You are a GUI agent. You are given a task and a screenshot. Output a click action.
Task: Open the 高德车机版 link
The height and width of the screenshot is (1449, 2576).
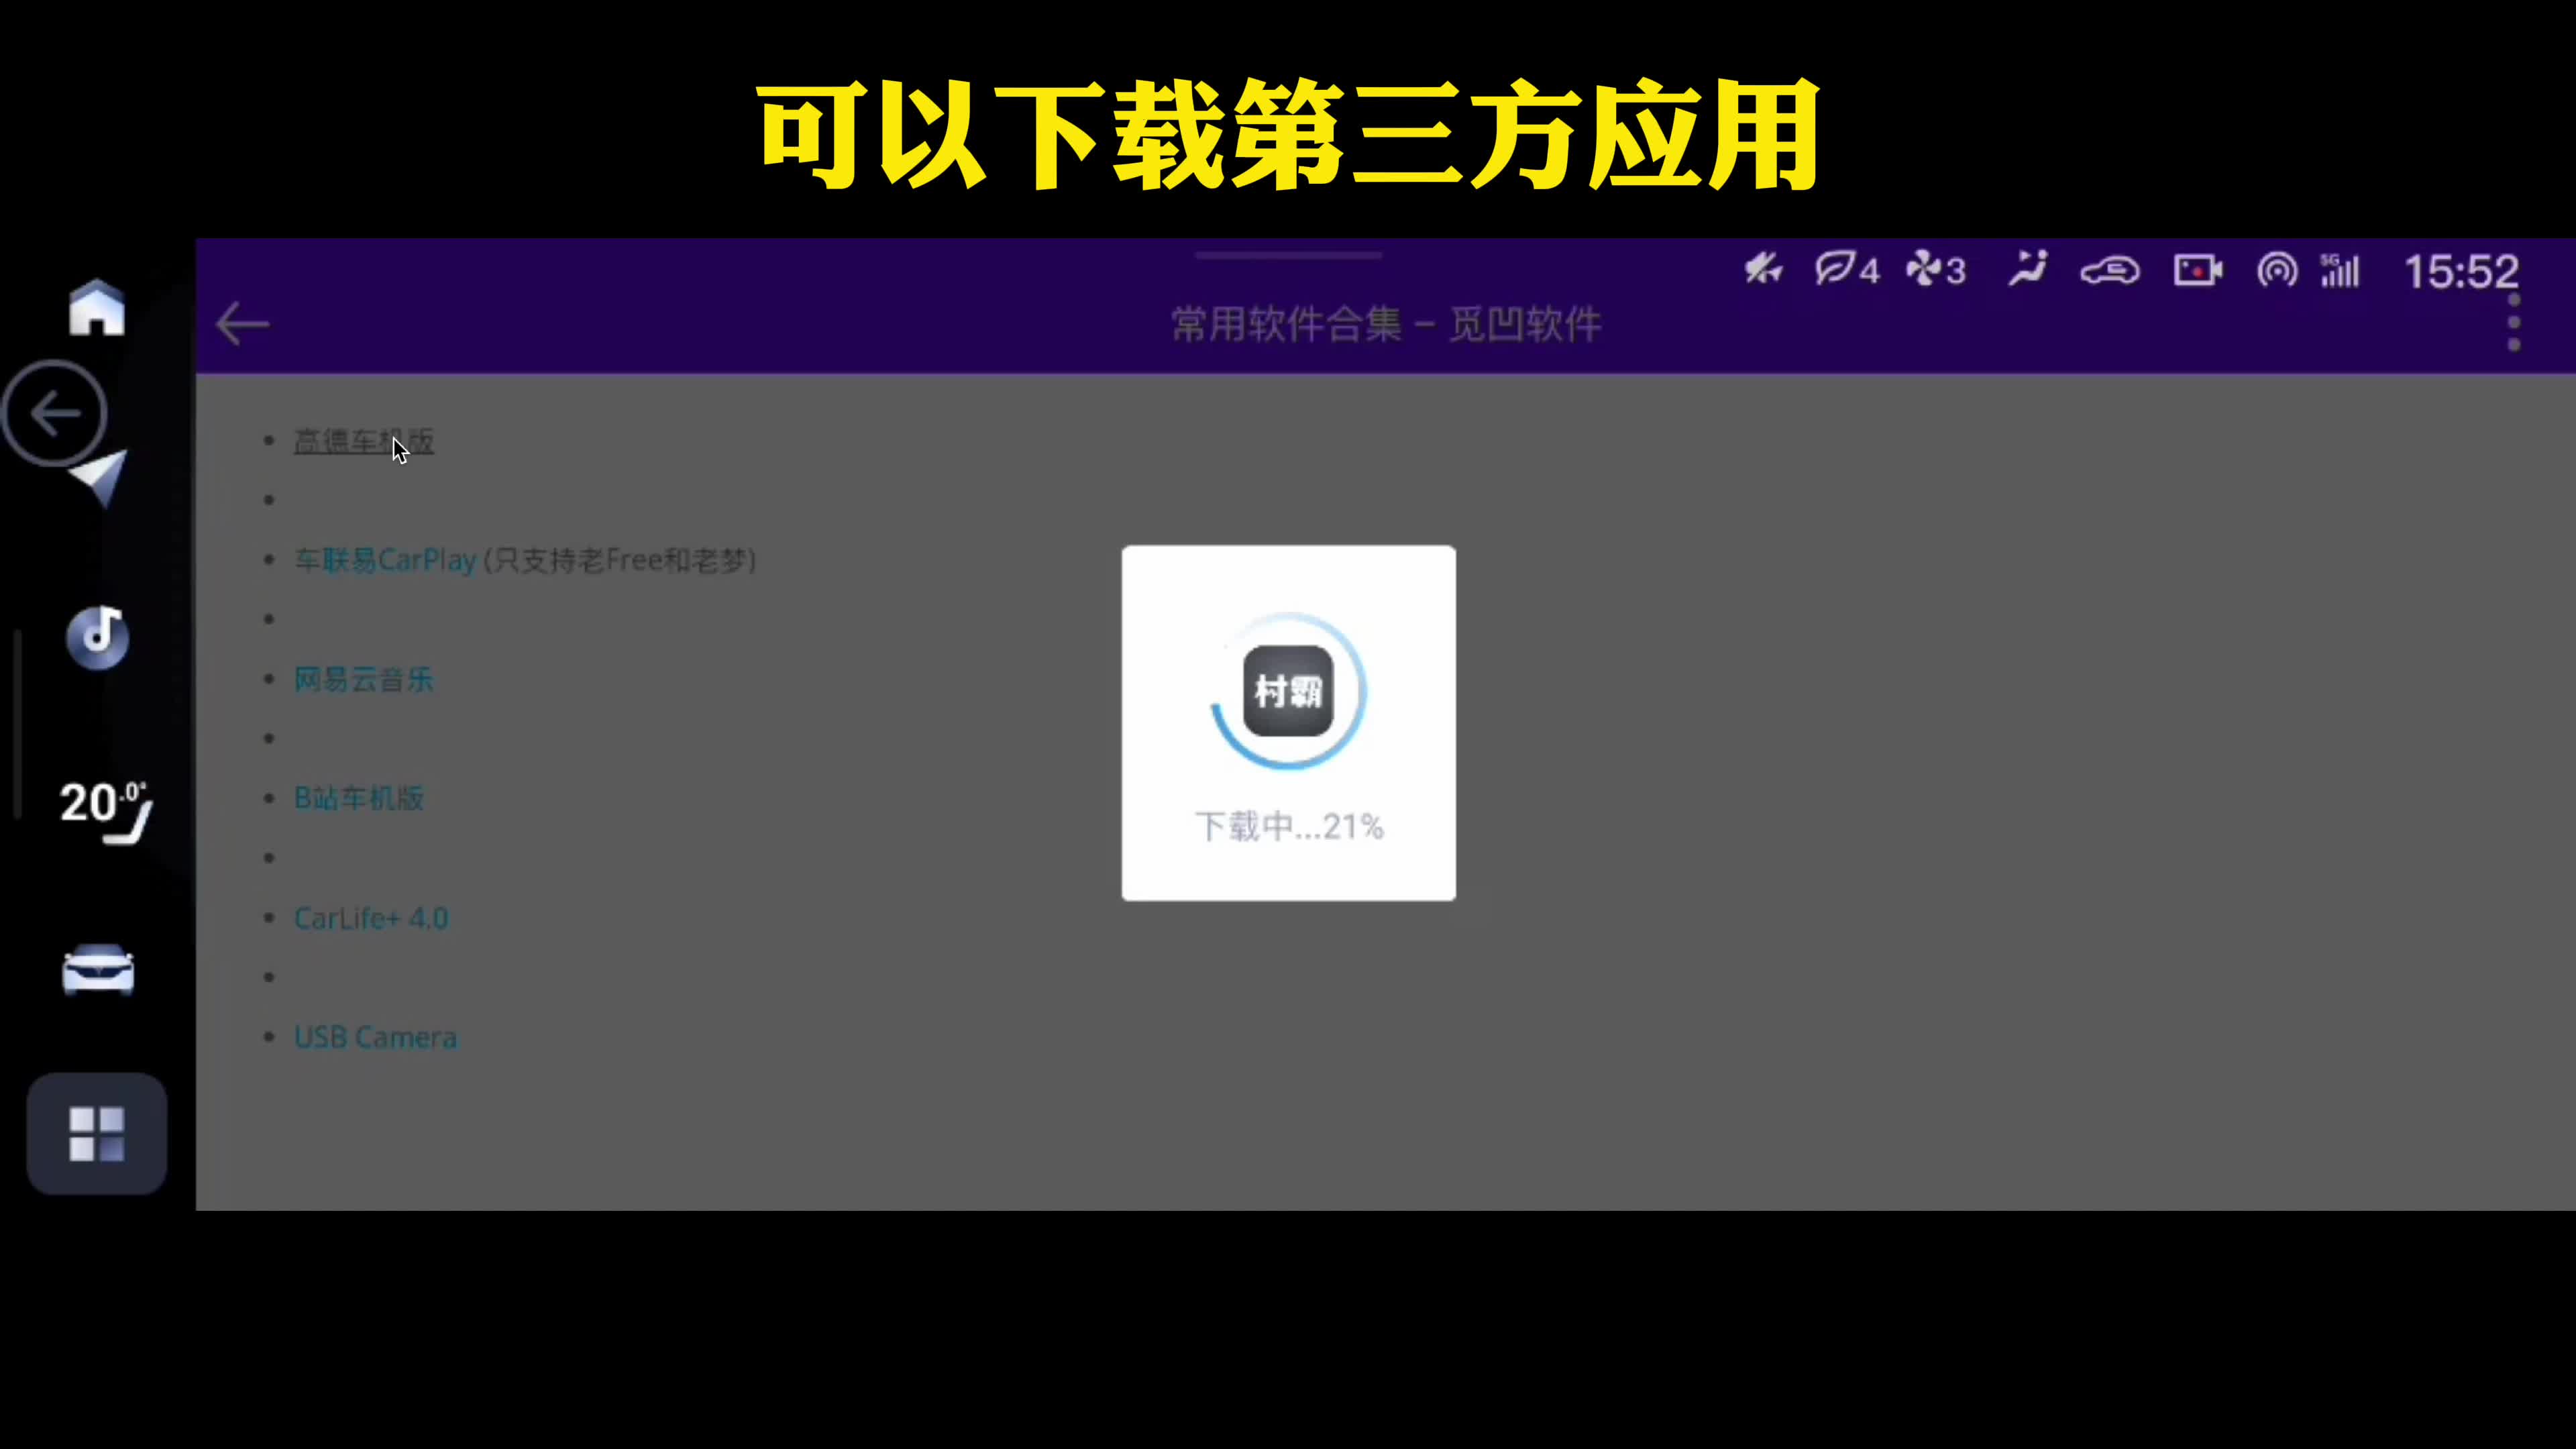click(363, 441)
